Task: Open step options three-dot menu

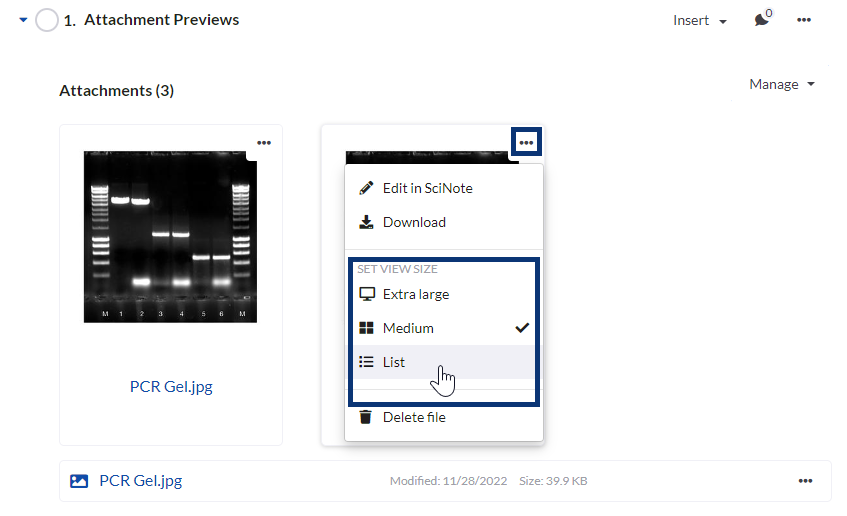Action: point(804,20)
